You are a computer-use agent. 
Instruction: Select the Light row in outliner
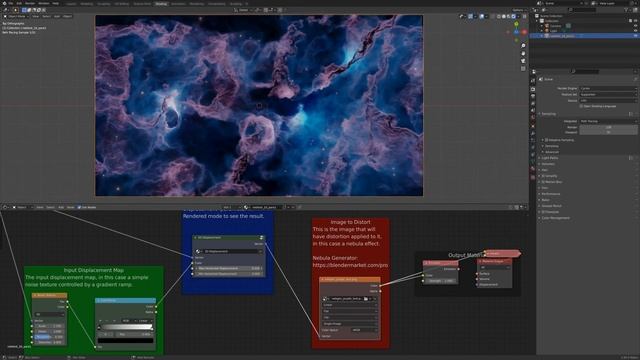584,31
